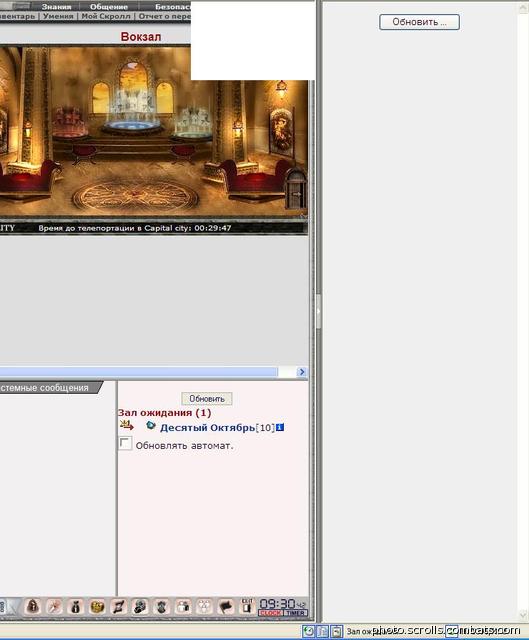
Task: Click the black flag icon in bottom toolbar
Action: 225,607
